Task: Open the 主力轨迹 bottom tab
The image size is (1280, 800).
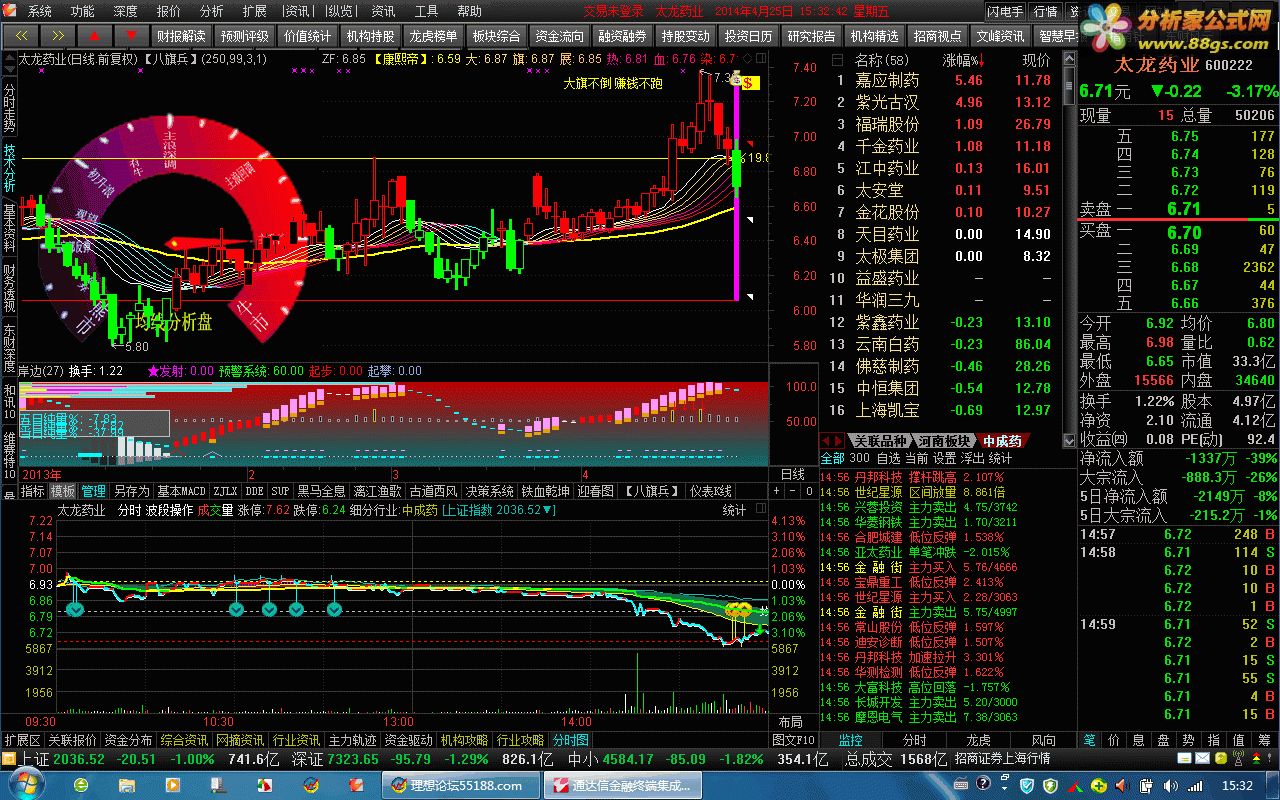Action: (x=352, y=740)
